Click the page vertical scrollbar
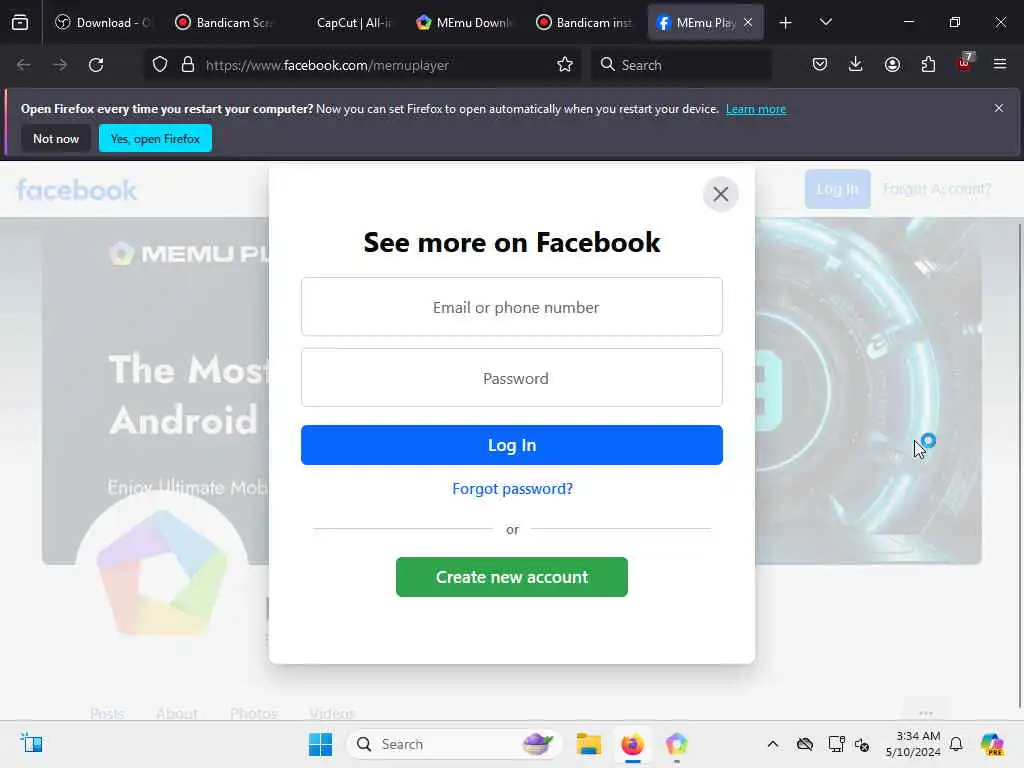Viewport: 1024px width, 768px height. pyautogui.click(x=1019, y=466)
